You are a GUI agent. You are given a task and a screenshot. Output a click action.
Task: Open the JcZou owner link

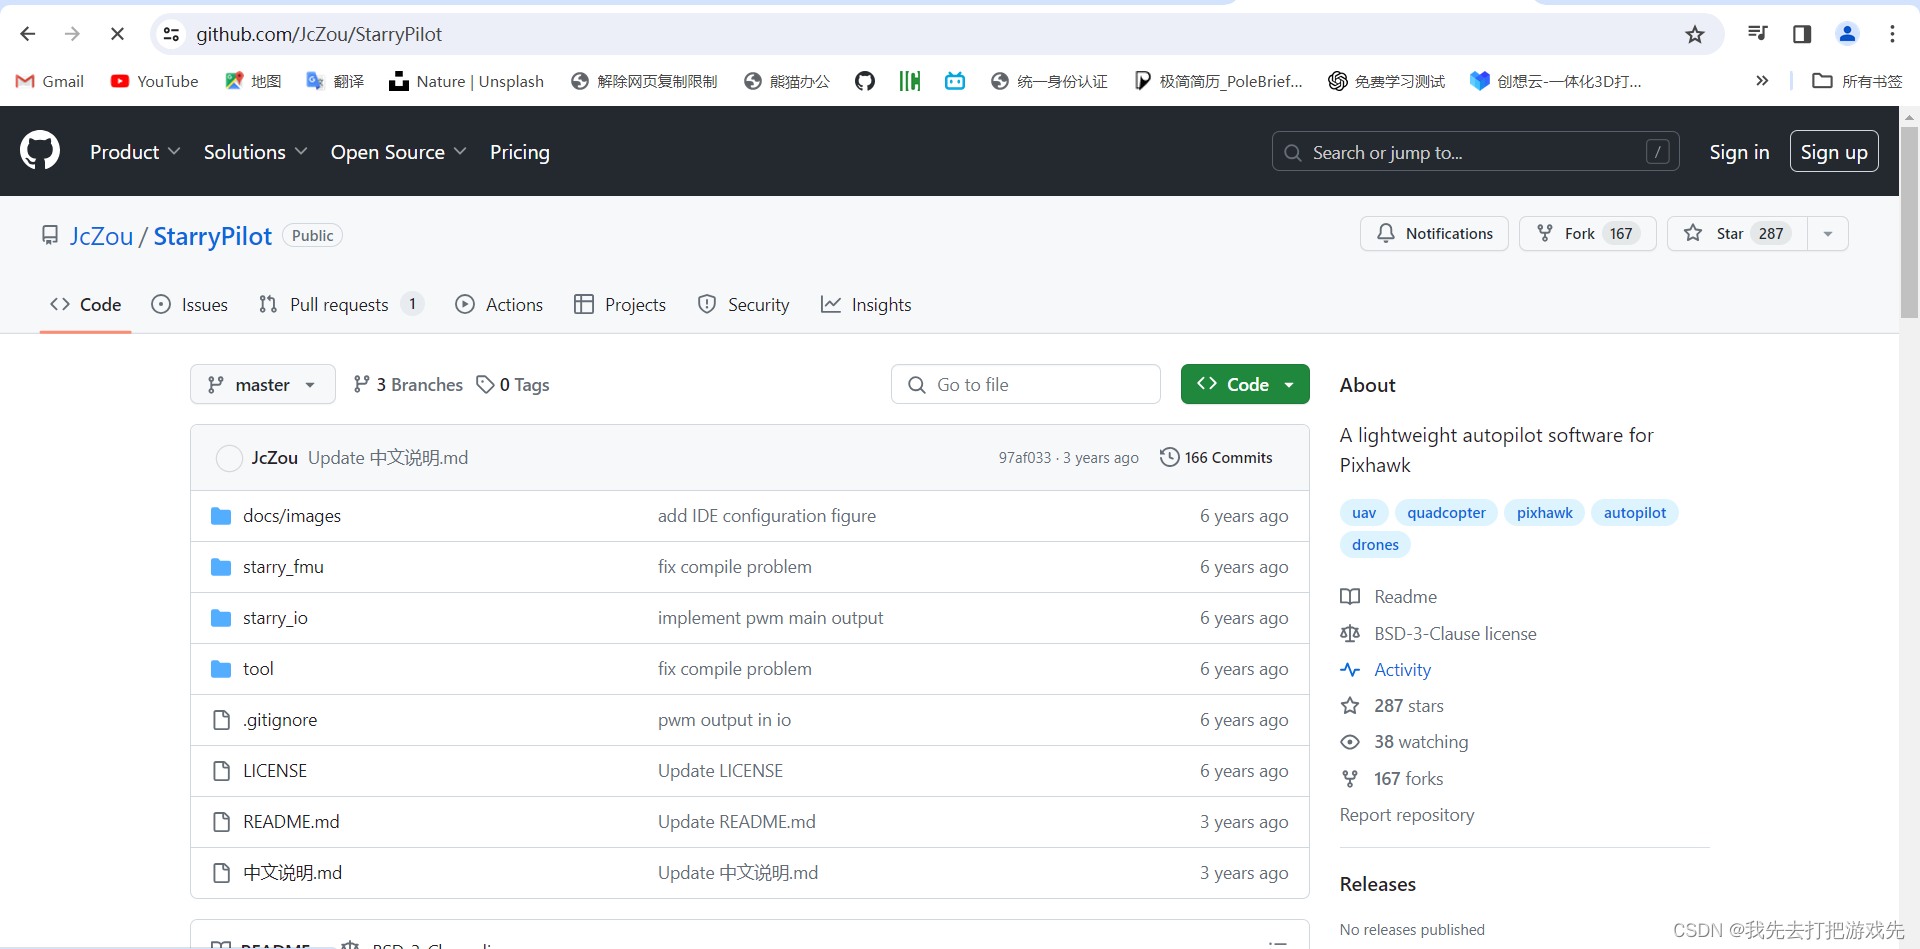tap(101, 236)
